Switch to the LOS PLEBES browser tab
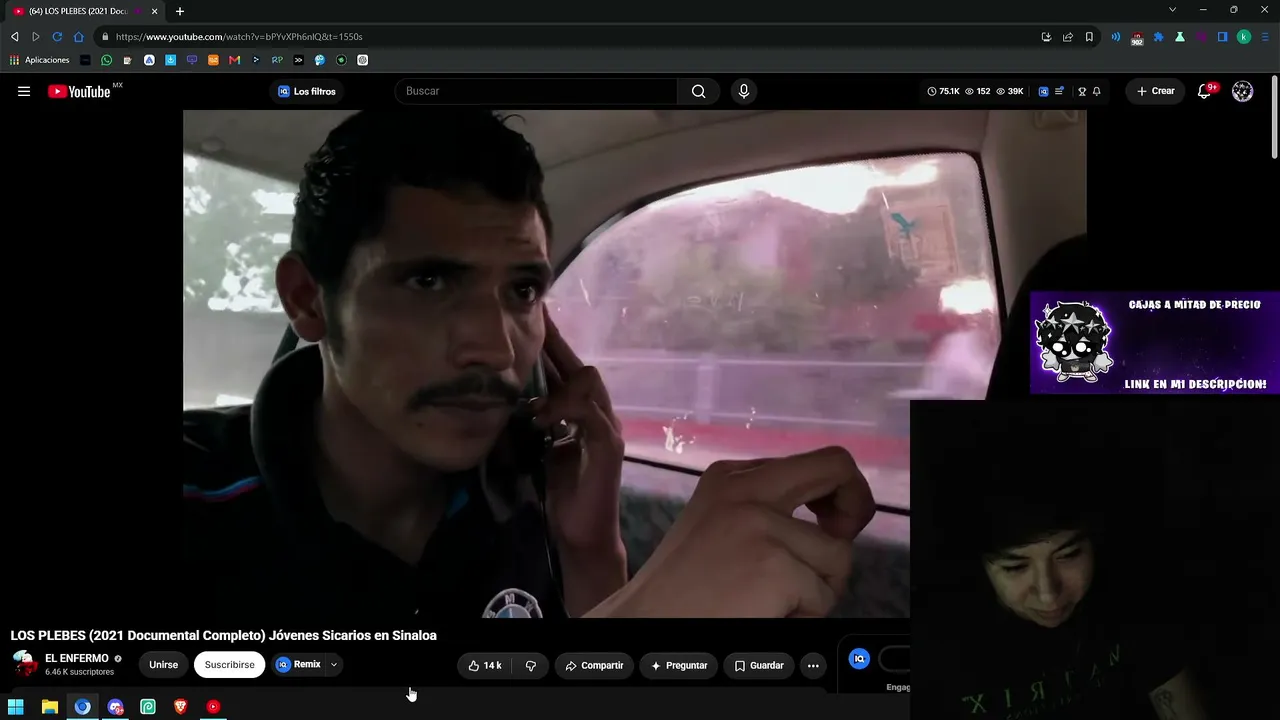Viewport: 1280px width, 720px height. pos(84,11)
